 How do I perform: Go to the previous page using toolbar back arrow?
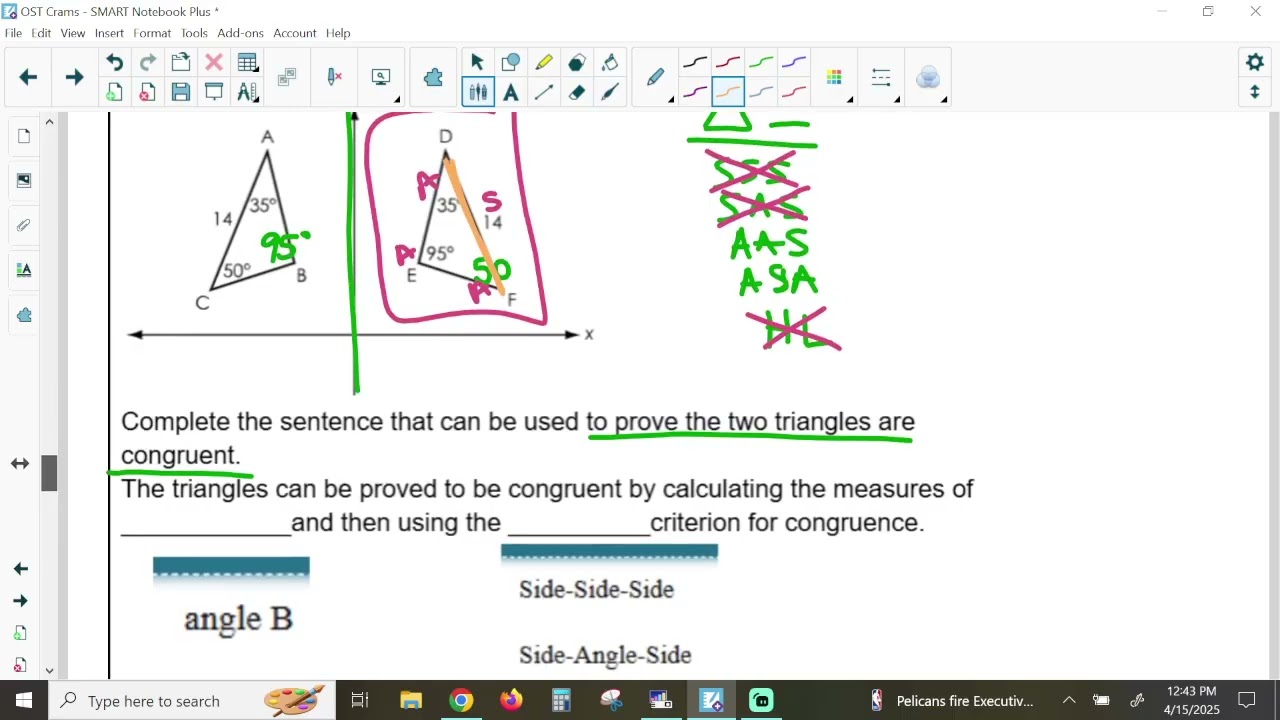point(28,77)
